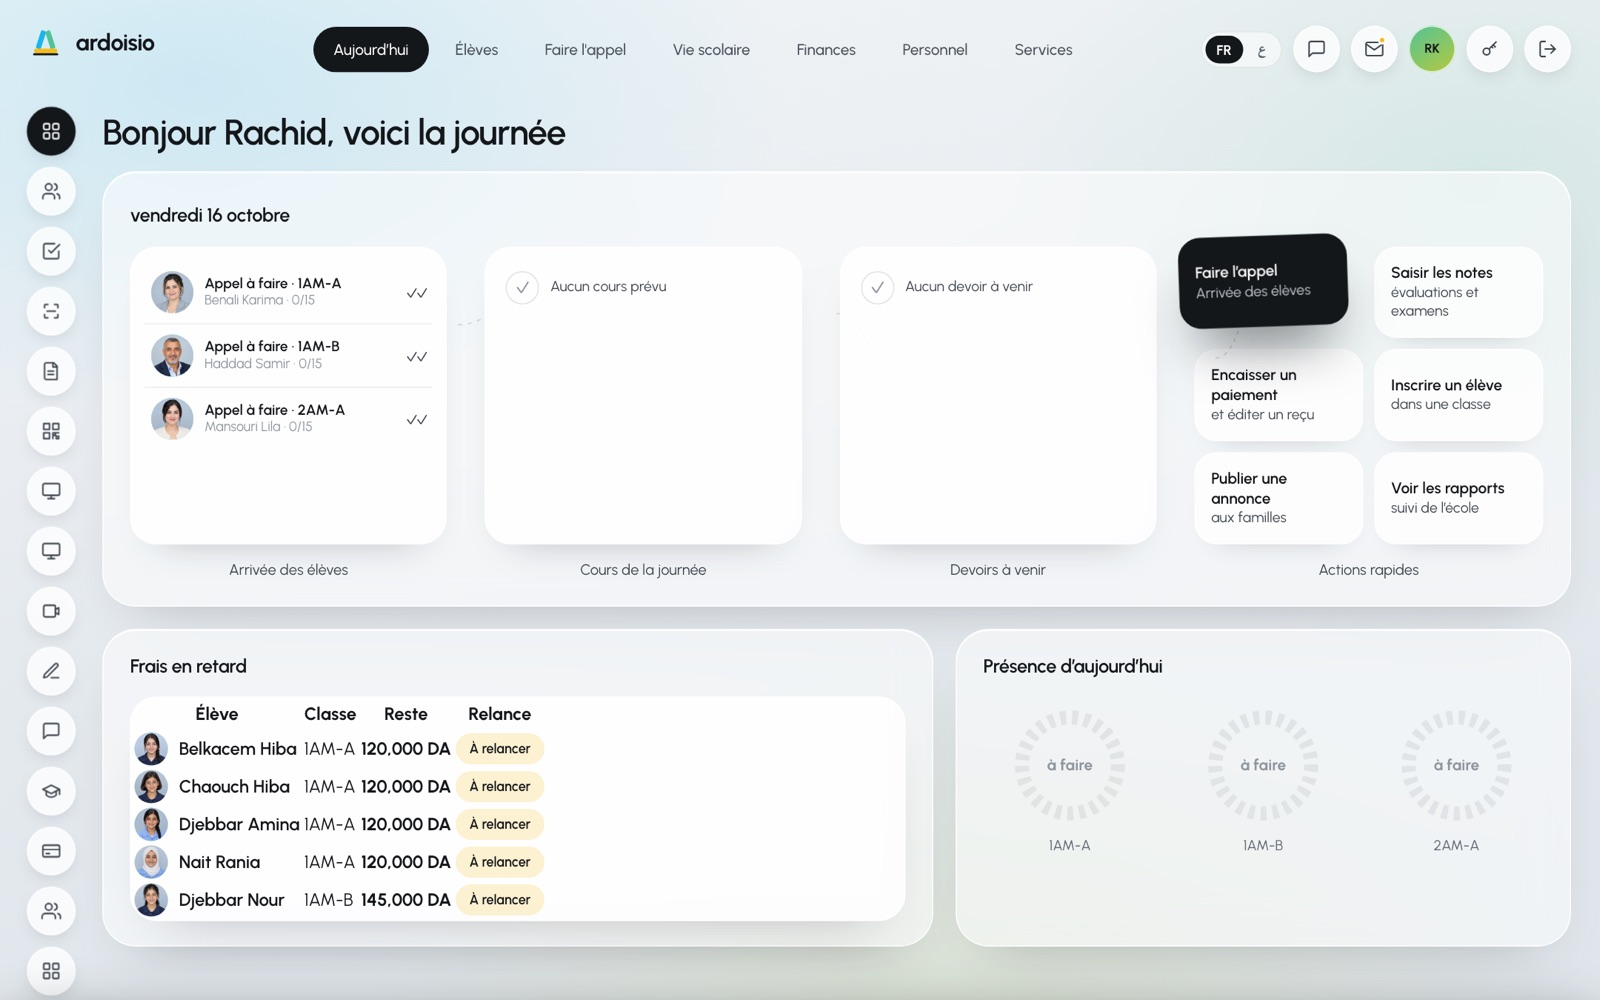This screenshot has width=1600, height=1000.
Task: Select the scan frame icon in sidebar
Action: tap(51, 311)
